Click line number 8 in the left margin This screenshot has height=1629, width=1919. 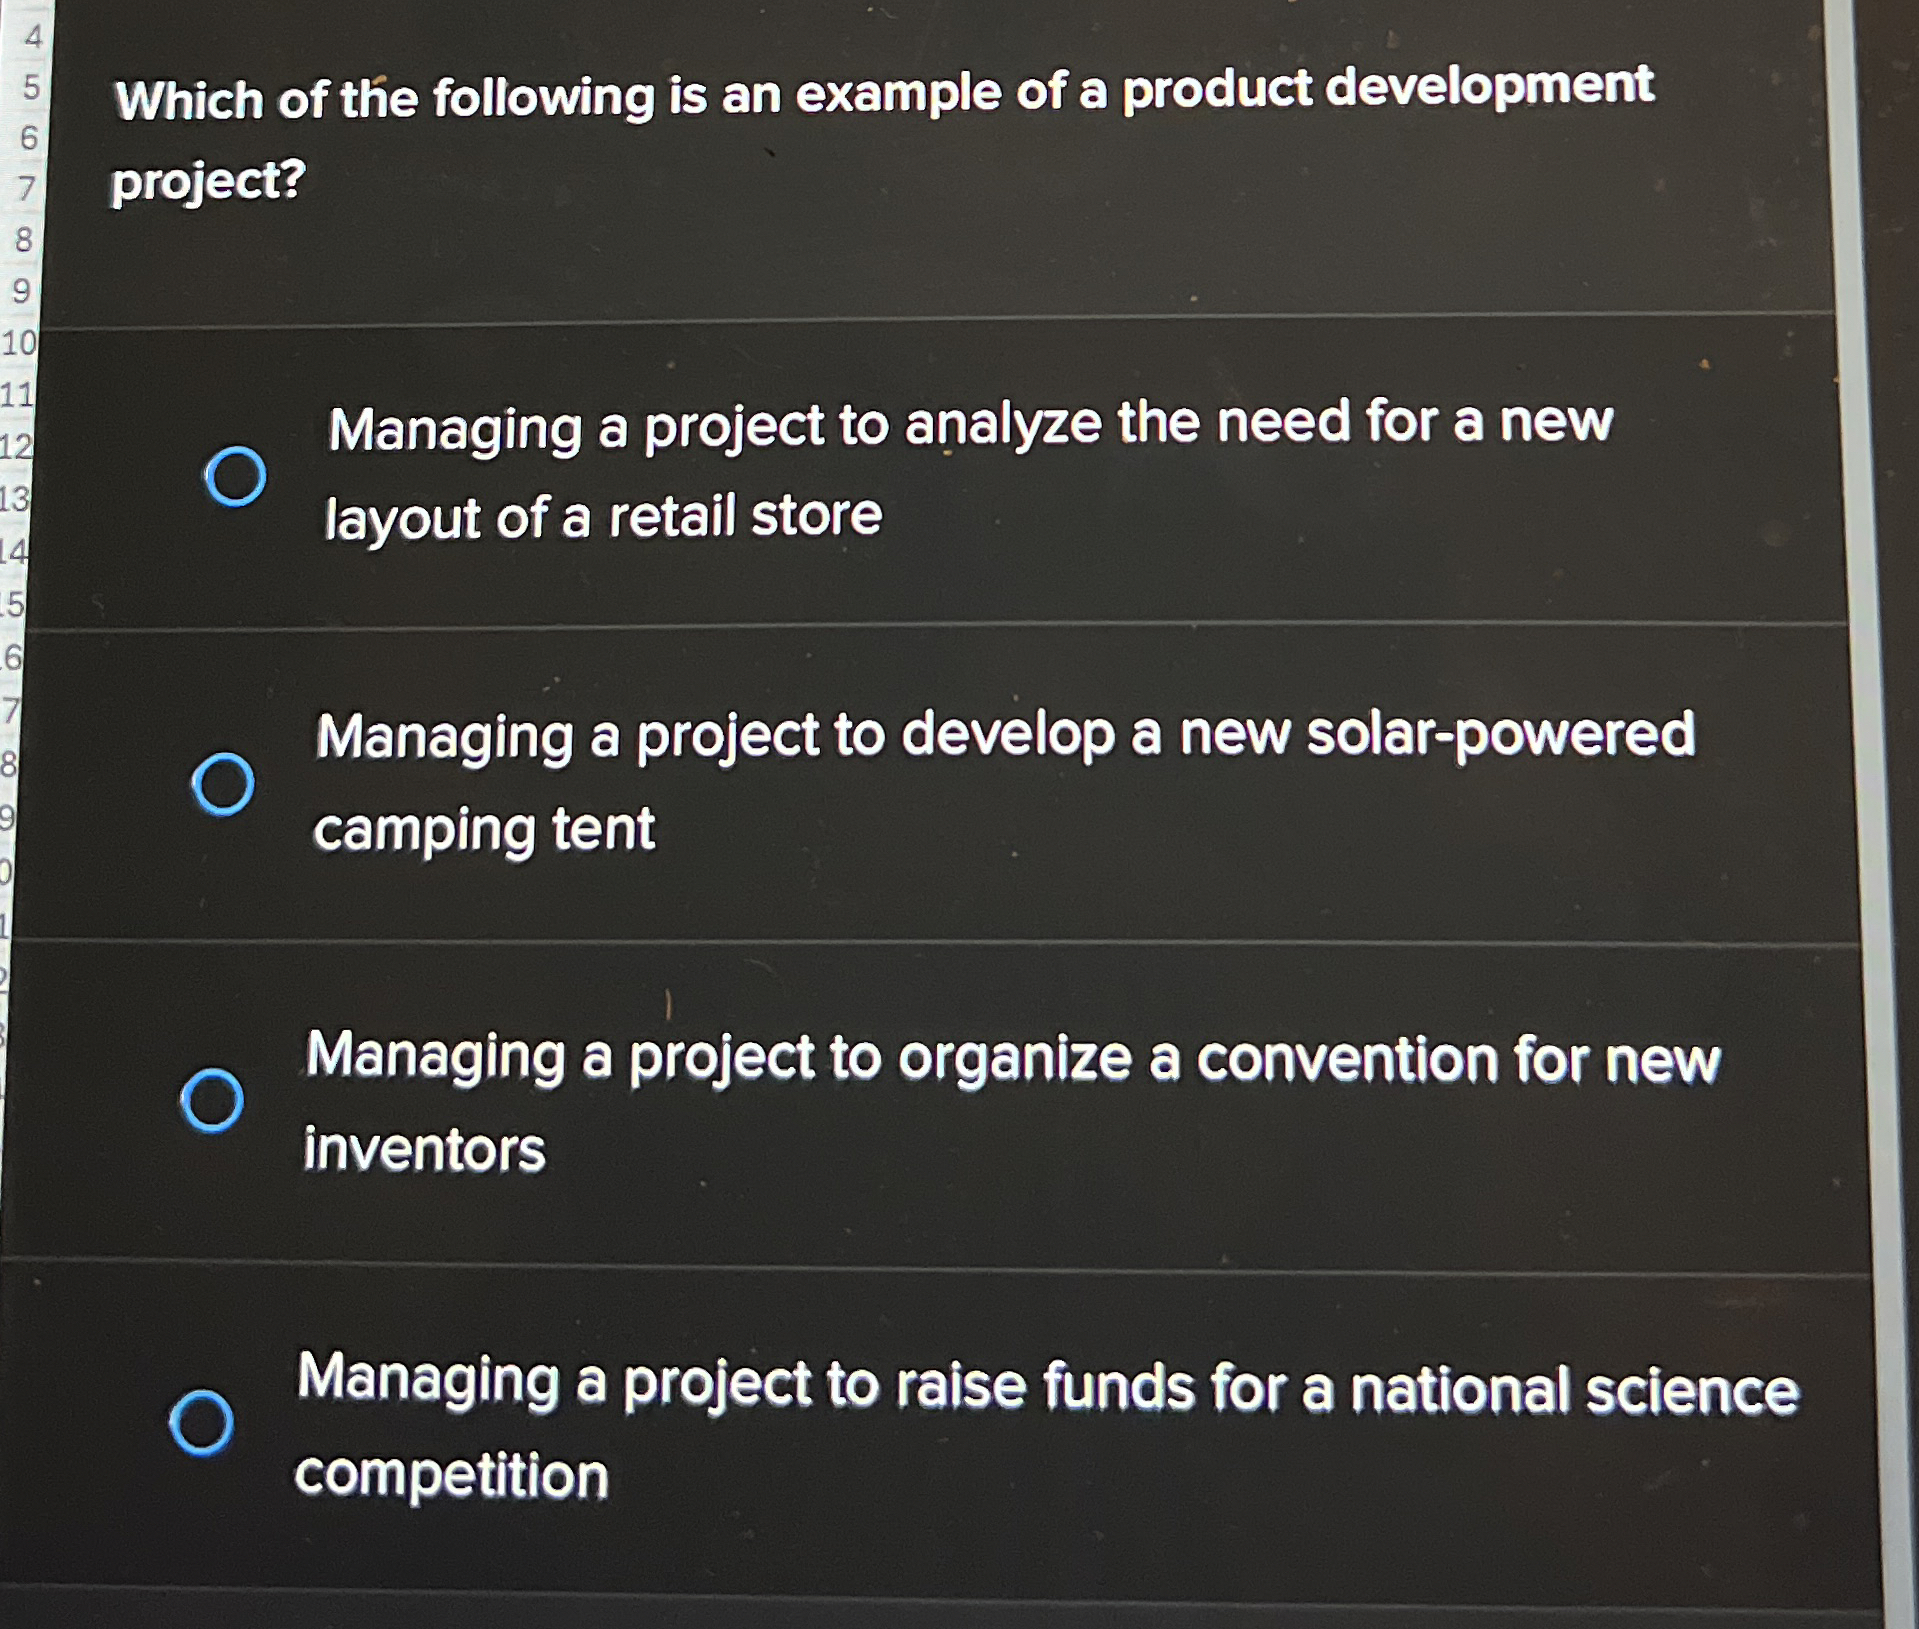[x=24, y=240]
